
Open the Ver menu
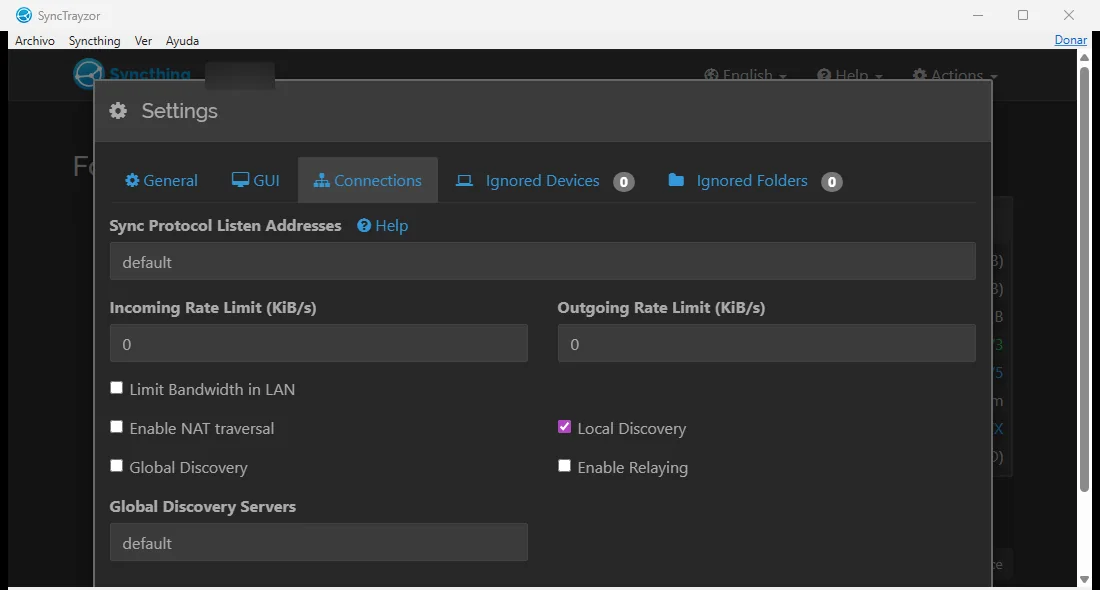point(143,41)
